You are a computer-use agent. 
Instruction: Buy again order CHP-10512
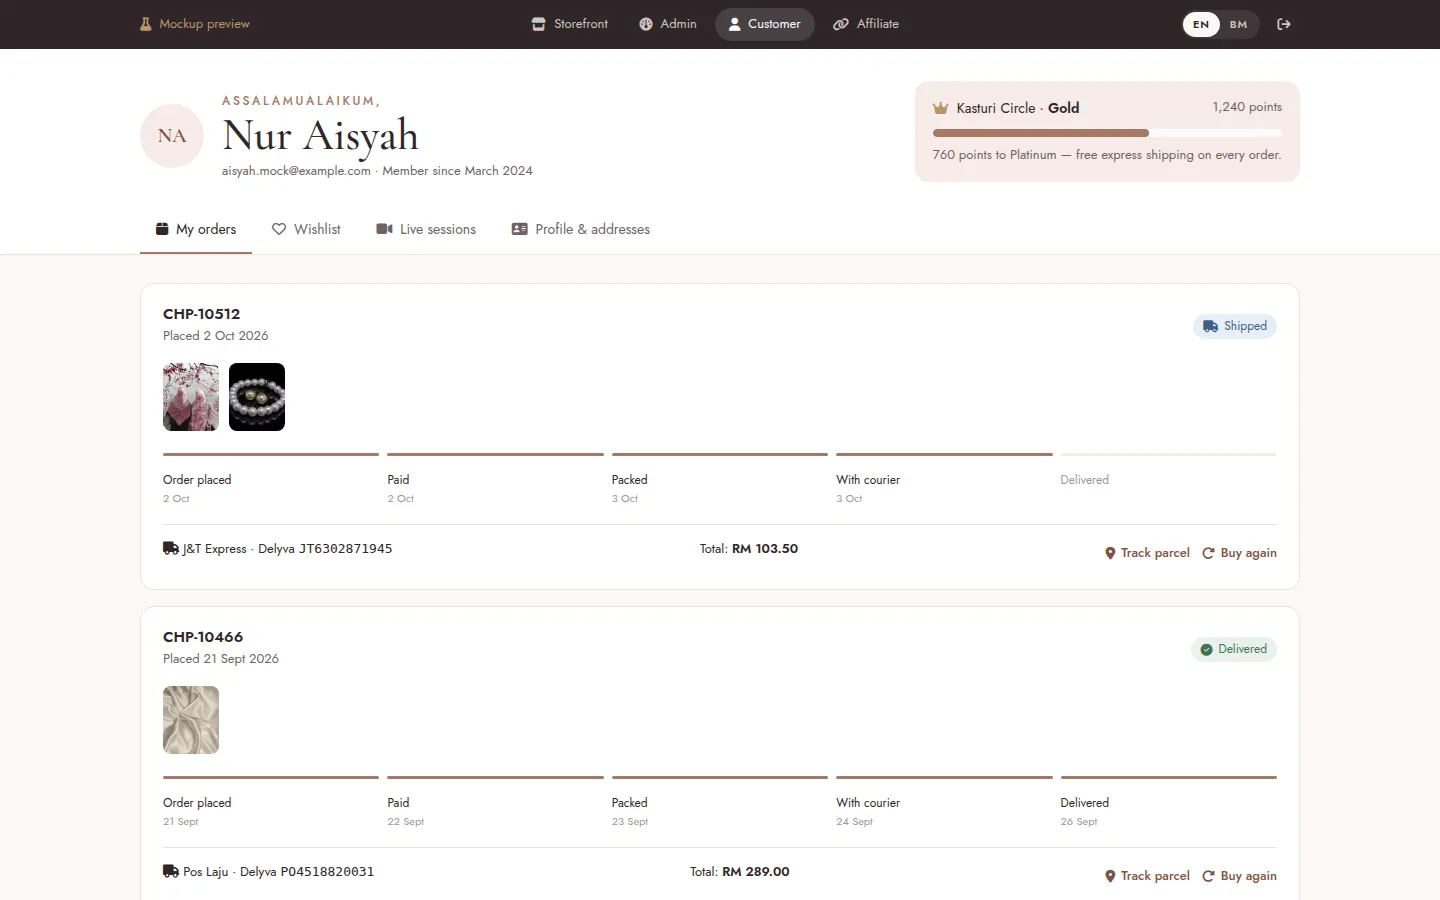point(1239,553)
